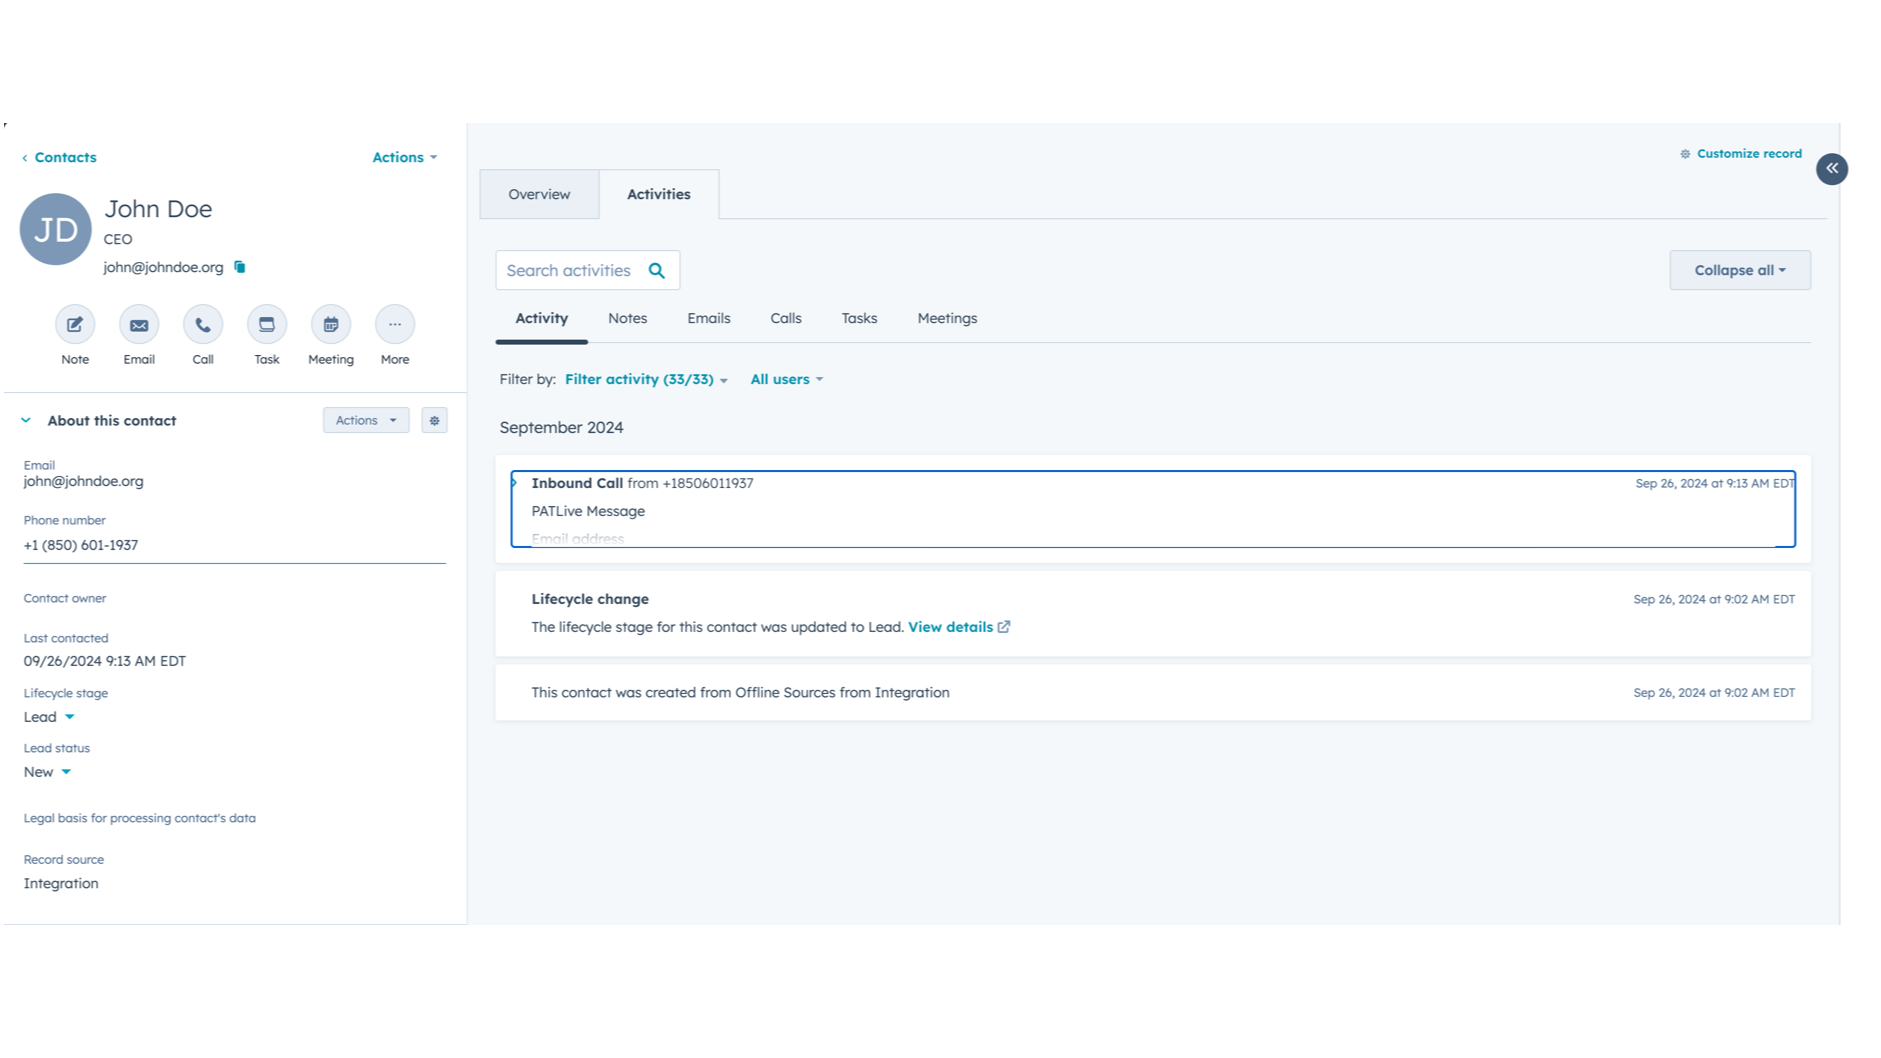The height and width of the screenshot is (1058, 1881).
Task: Click the View details link
Action: coord(950,627)
